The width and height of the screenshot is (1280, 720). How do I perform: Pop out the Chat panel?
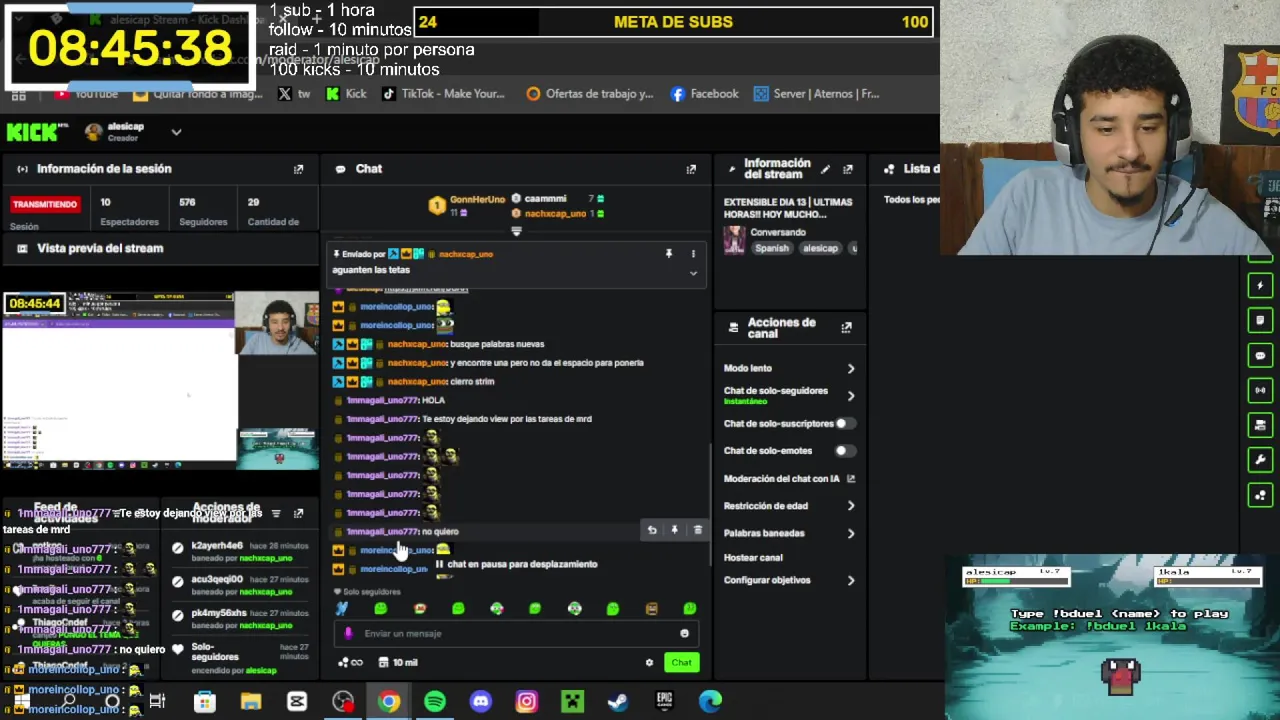[x=691, y=169]
